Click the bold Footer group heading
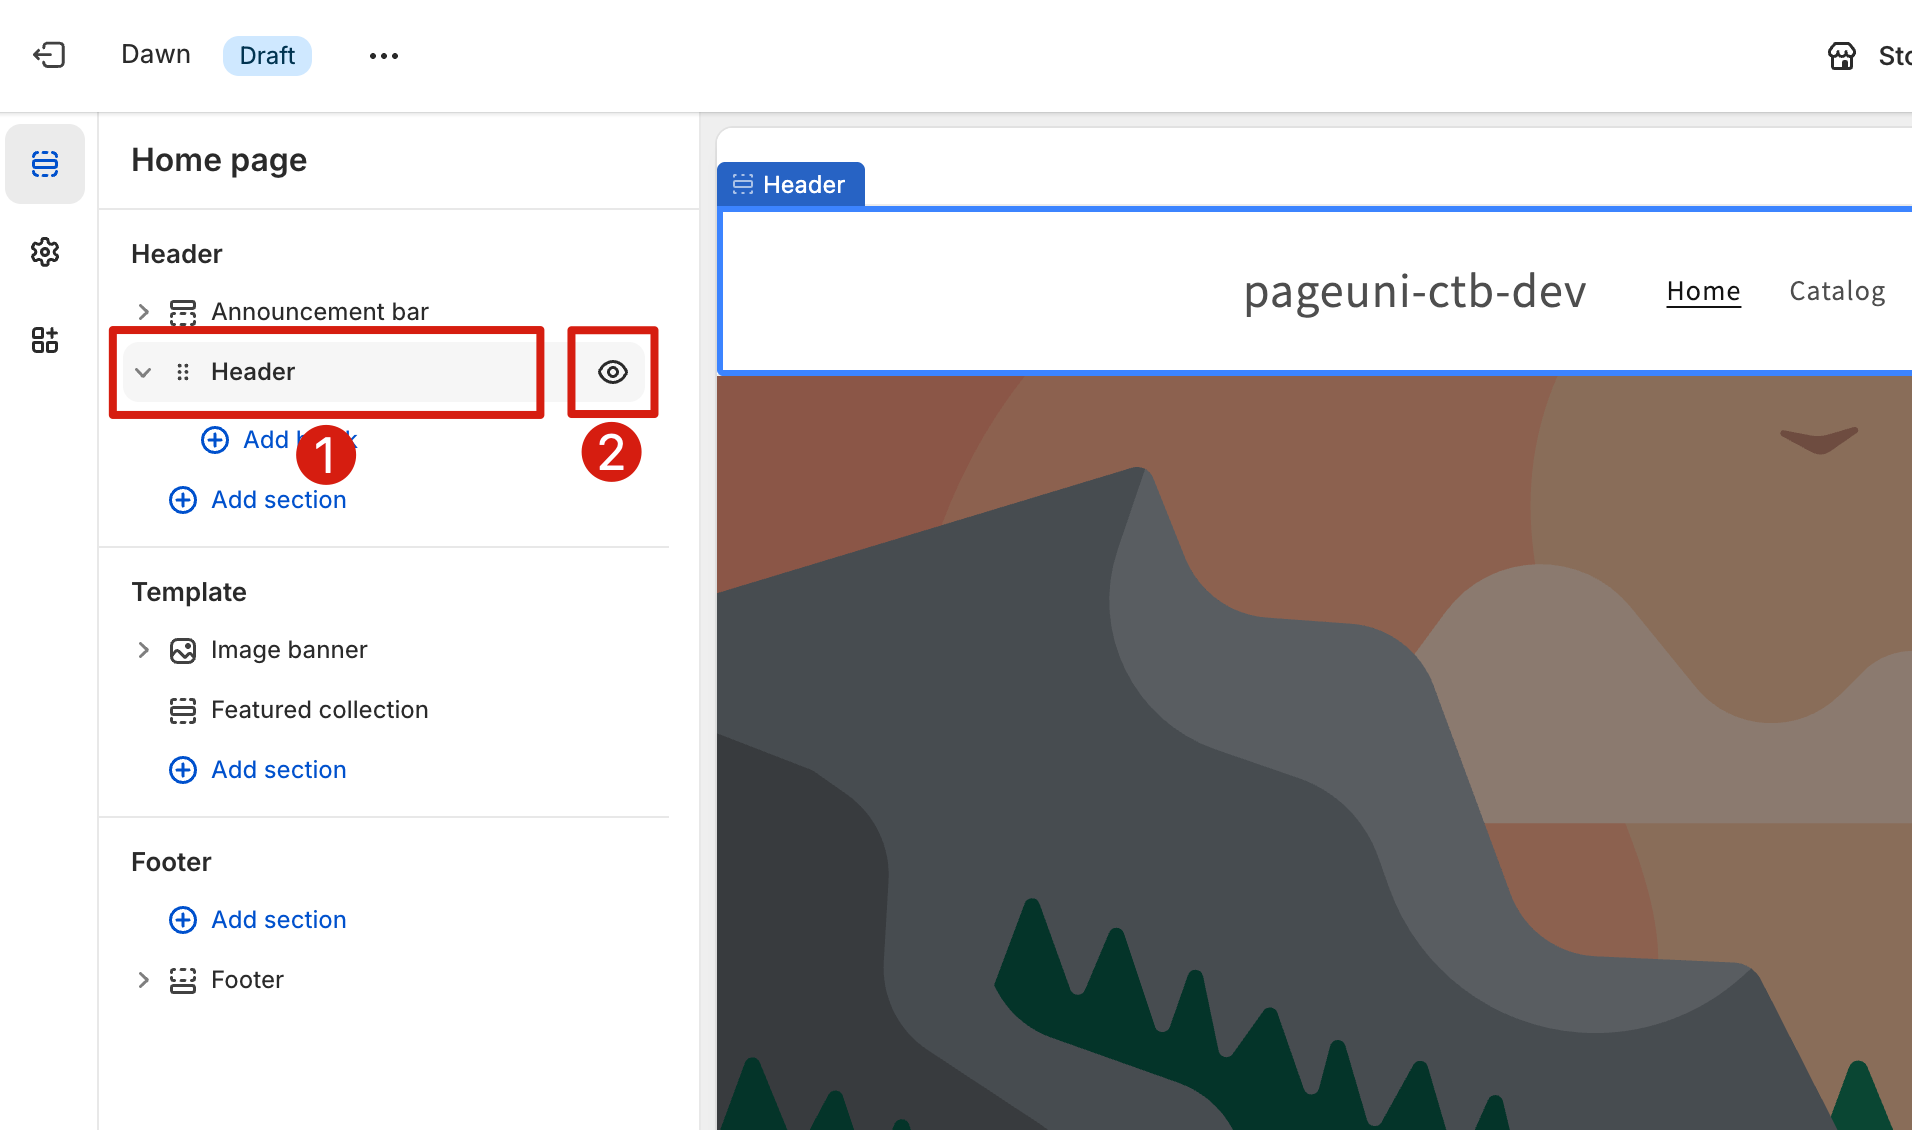Viewport: 1912px width, 1130px height. (x=171, y=862)
